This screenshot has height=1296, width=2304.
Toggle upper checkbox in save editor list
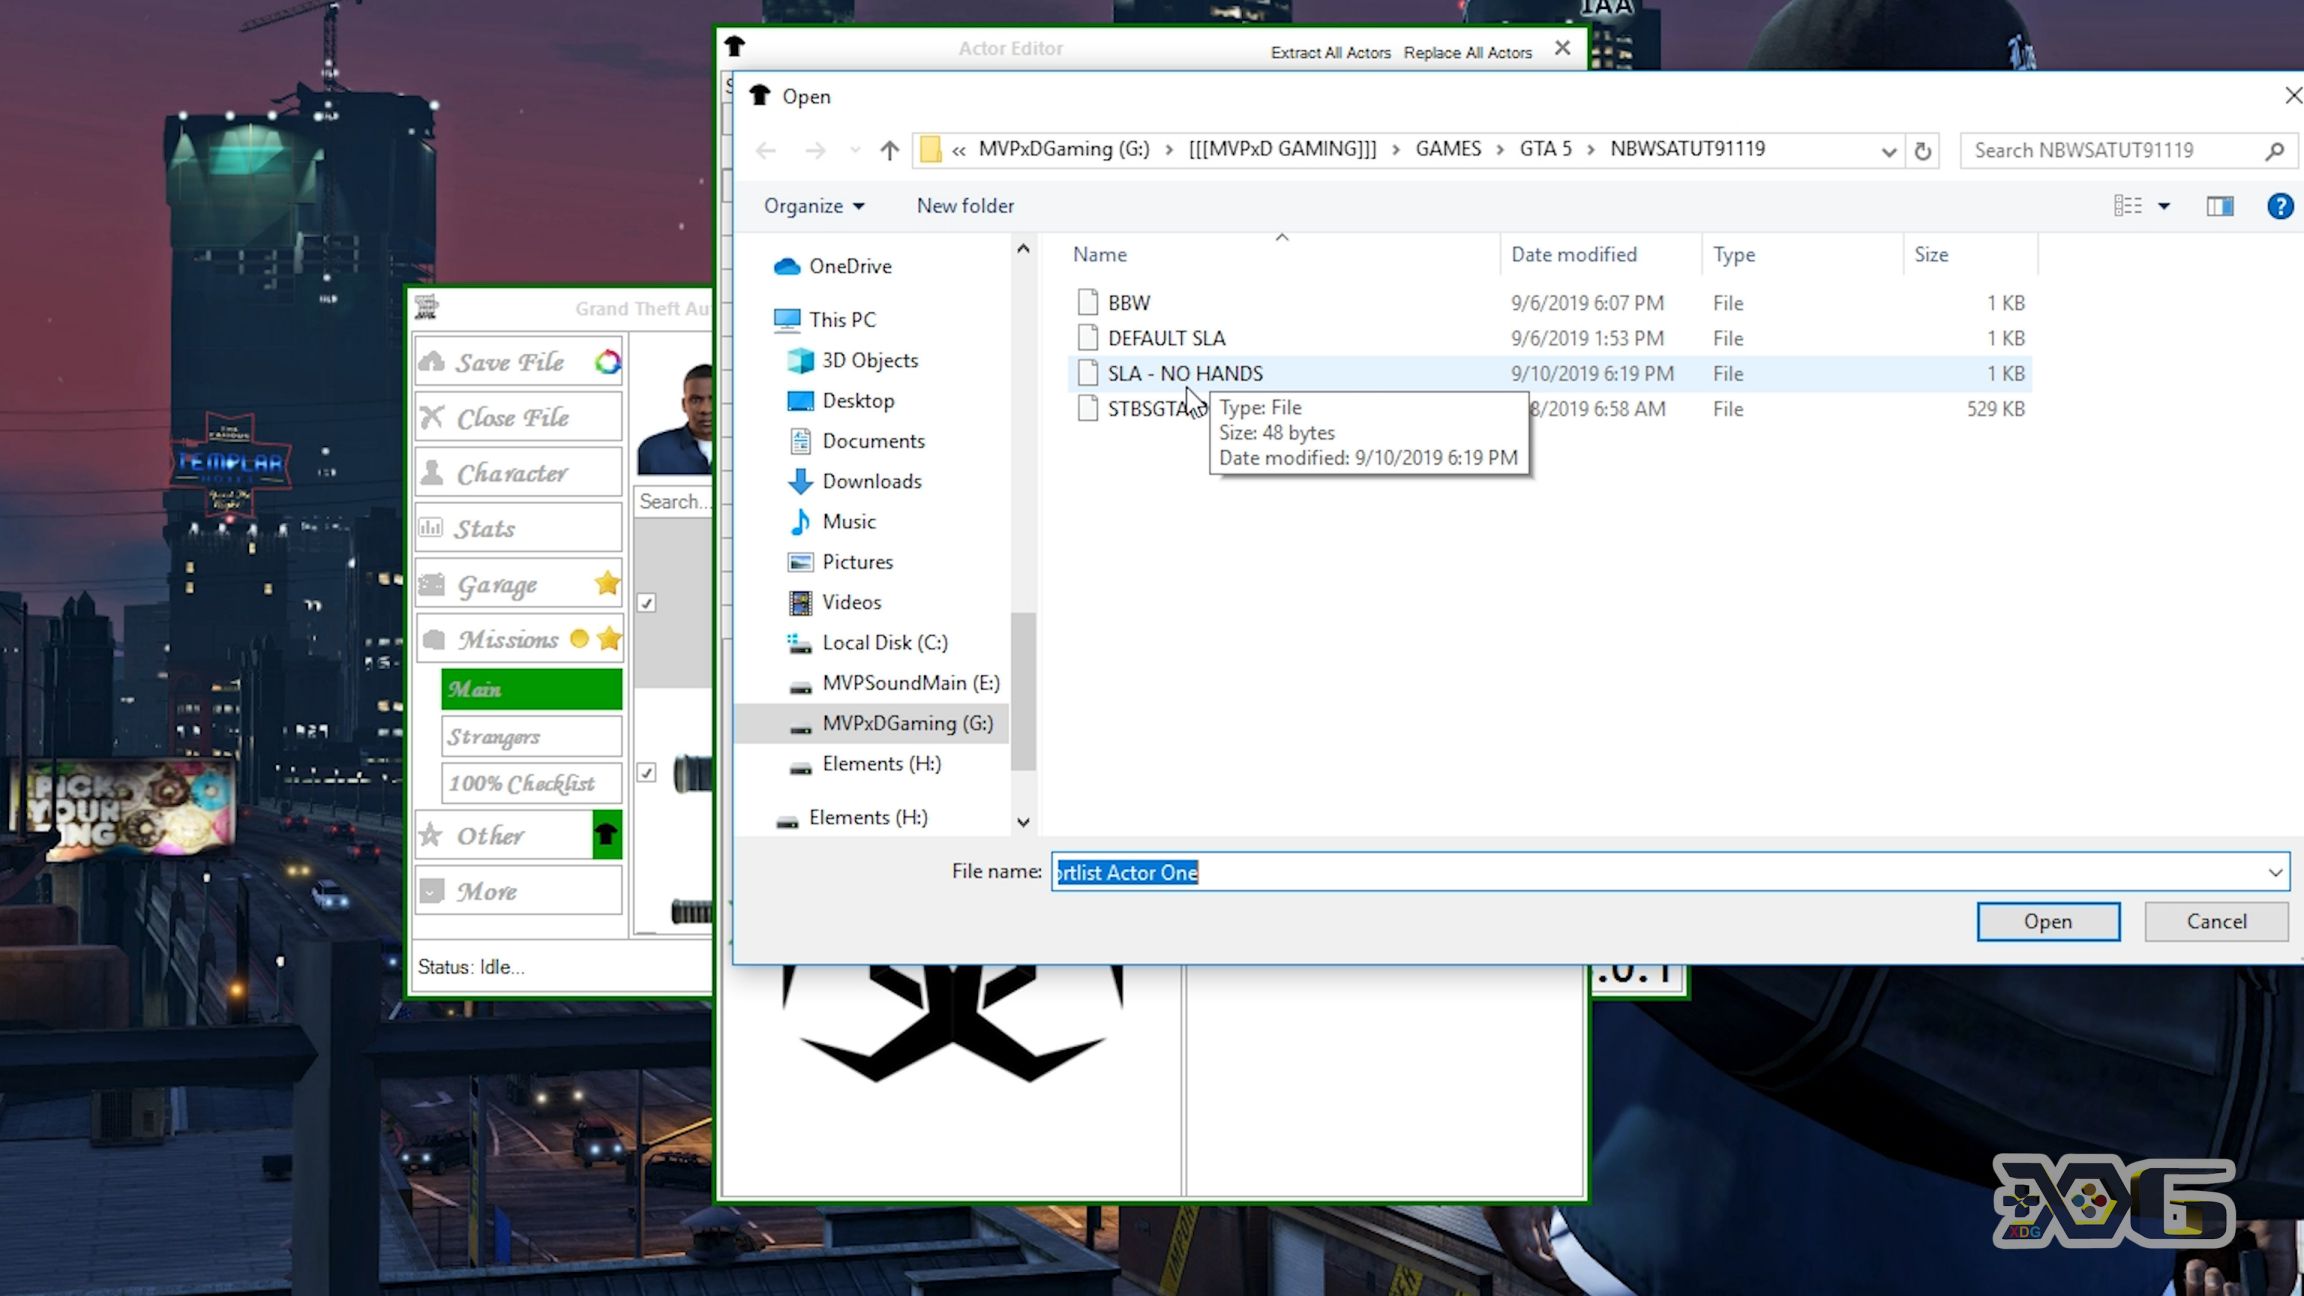click(646, 603)
